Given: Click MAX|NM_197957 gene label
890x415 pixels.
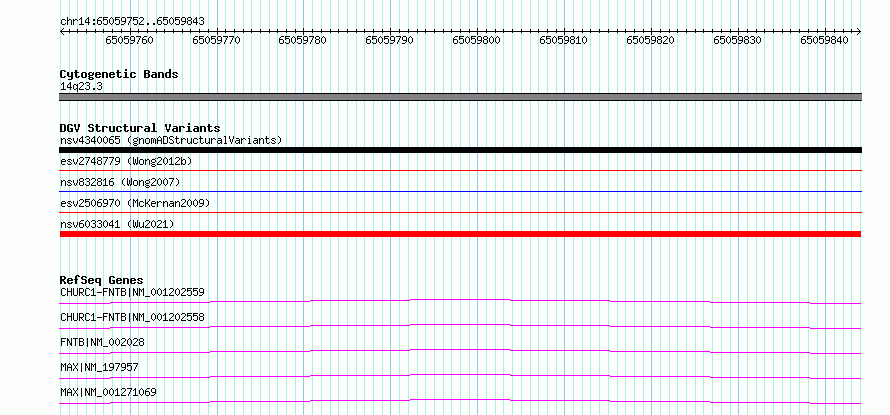Looking at the screenshot, I should tap(99, 367).
